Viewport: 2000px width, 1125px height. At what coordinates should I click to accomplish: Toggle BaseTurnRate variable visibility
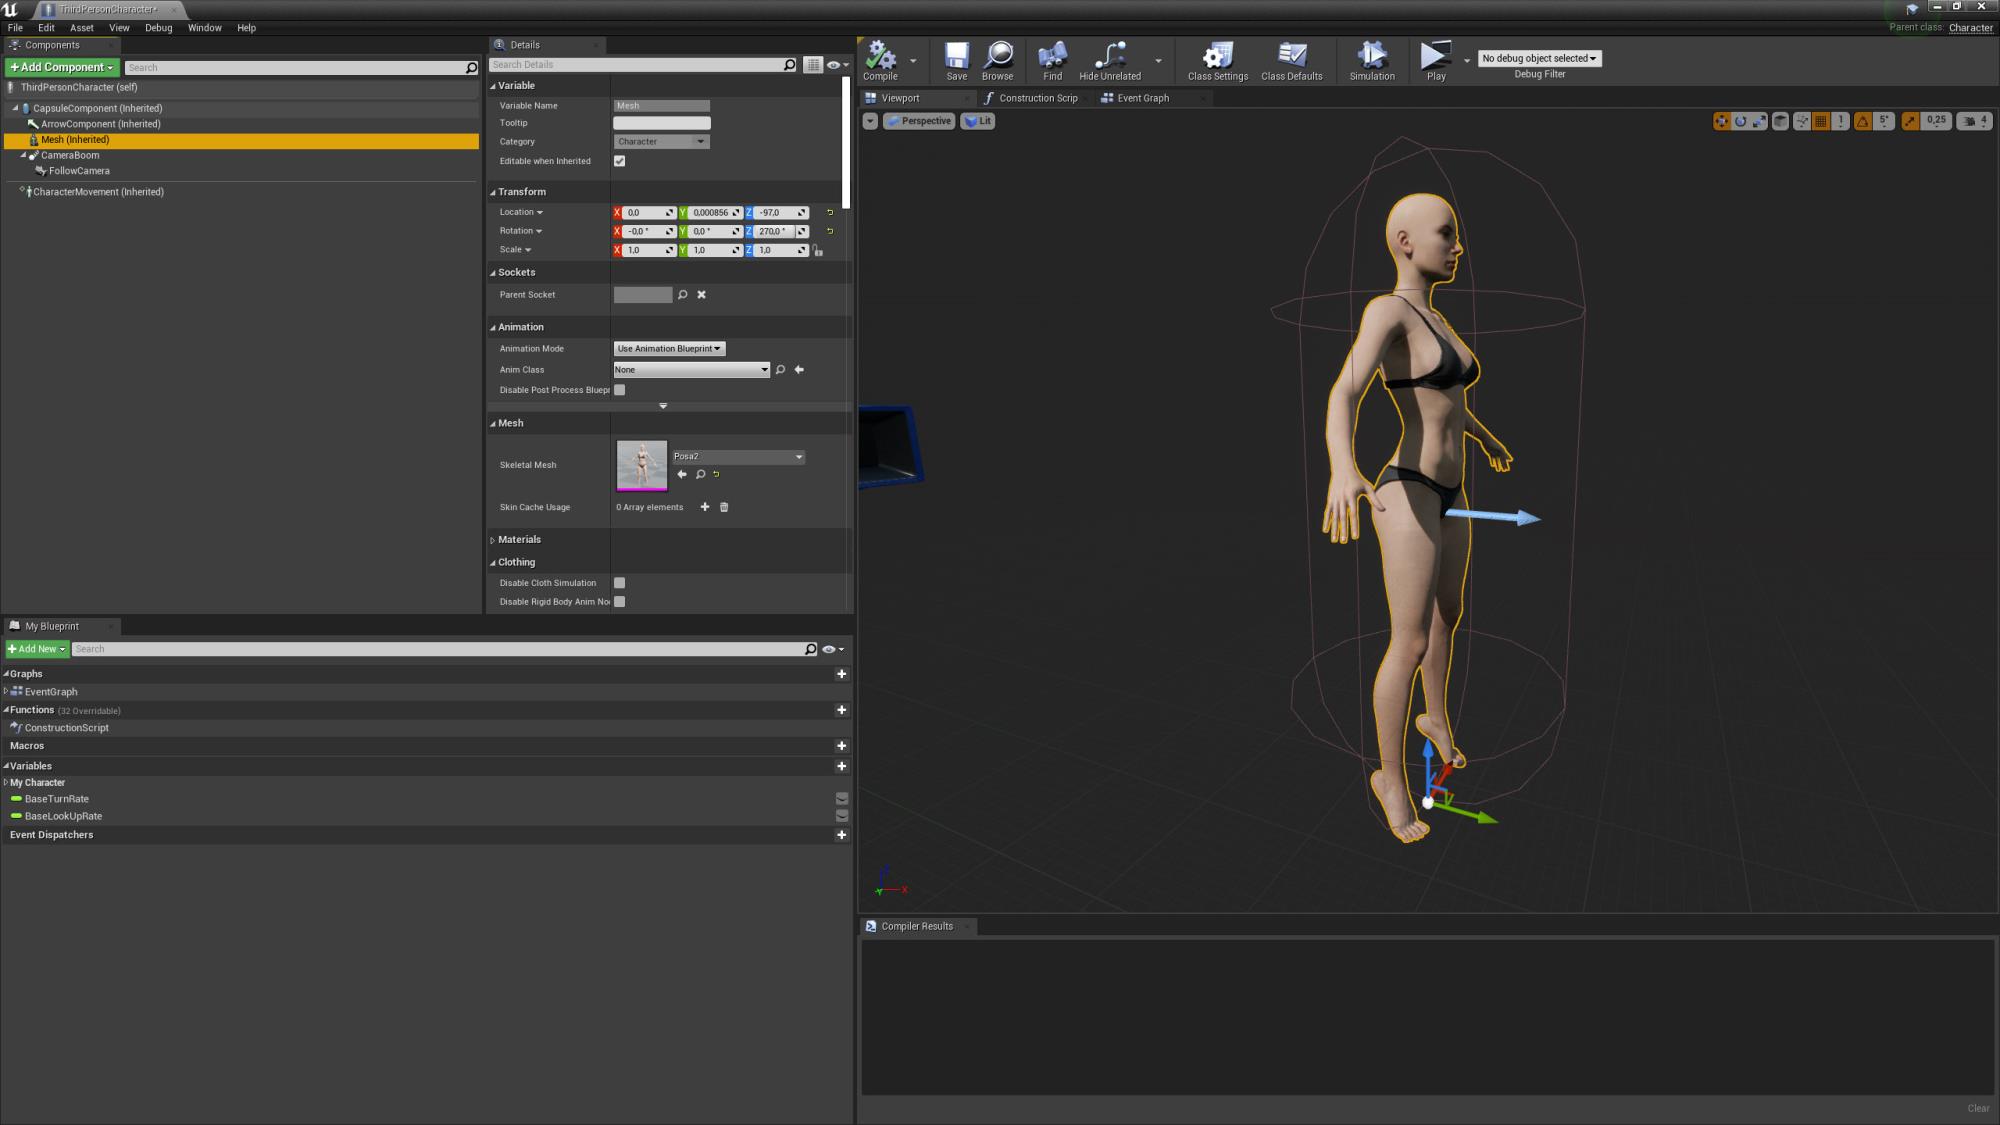(x=842, y=799)
